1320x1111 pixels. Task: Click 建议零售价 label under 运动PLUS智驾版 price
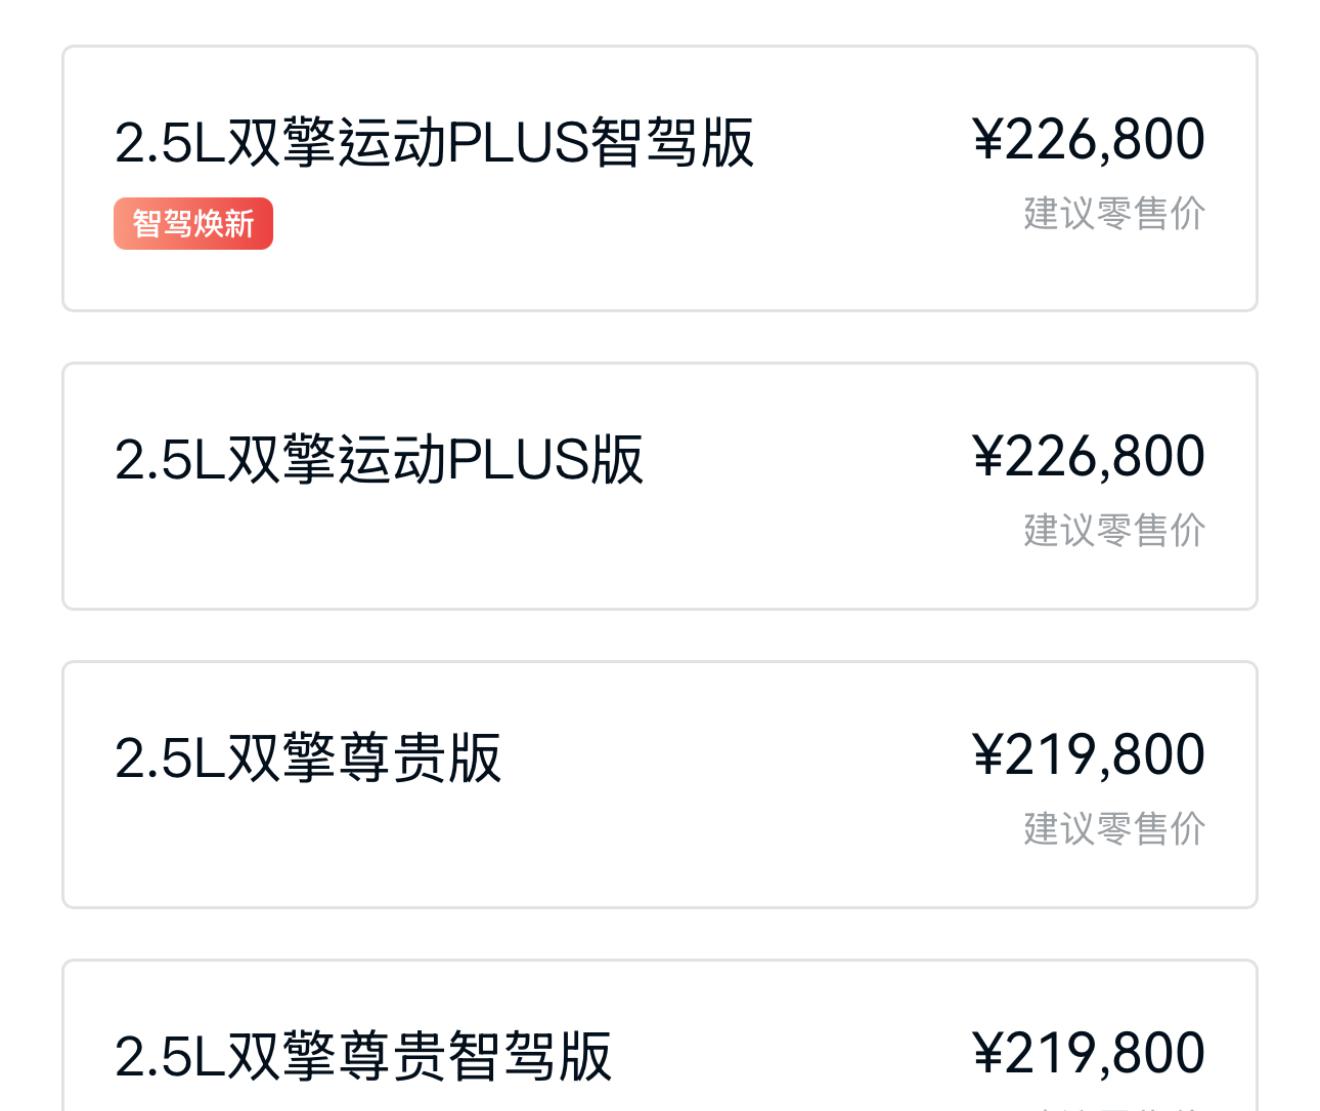click(1114, 213)
